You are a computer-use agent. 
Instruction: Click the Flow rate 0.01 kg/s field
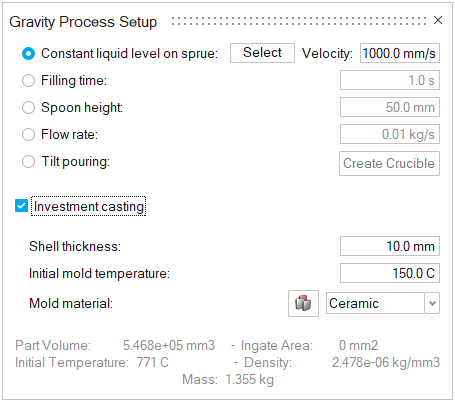coord(390,134)
